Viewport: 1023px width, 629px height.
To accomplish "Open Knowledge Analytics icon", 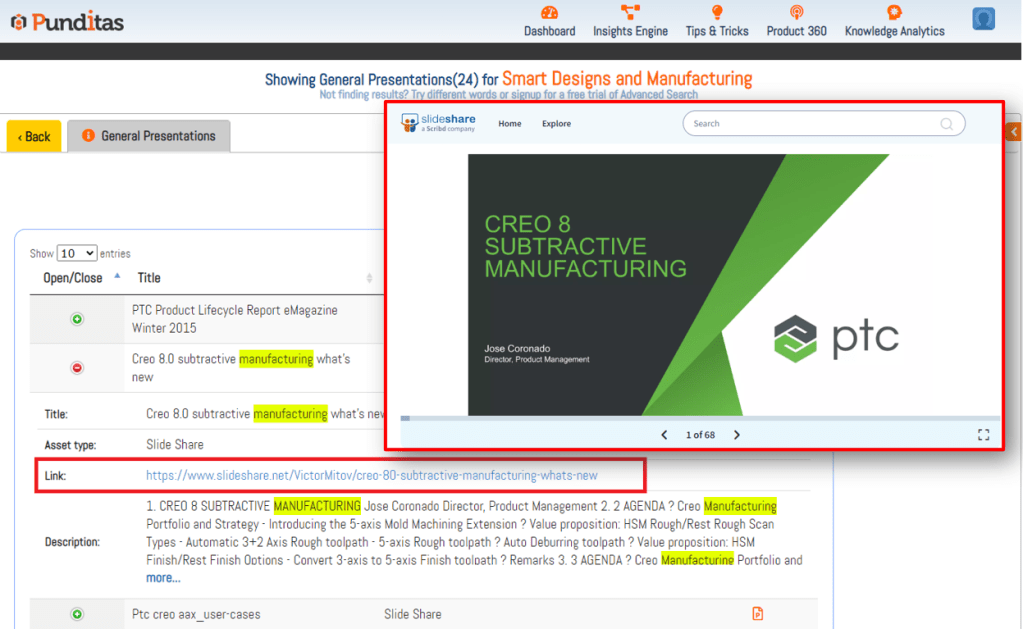I will (894, 13).
